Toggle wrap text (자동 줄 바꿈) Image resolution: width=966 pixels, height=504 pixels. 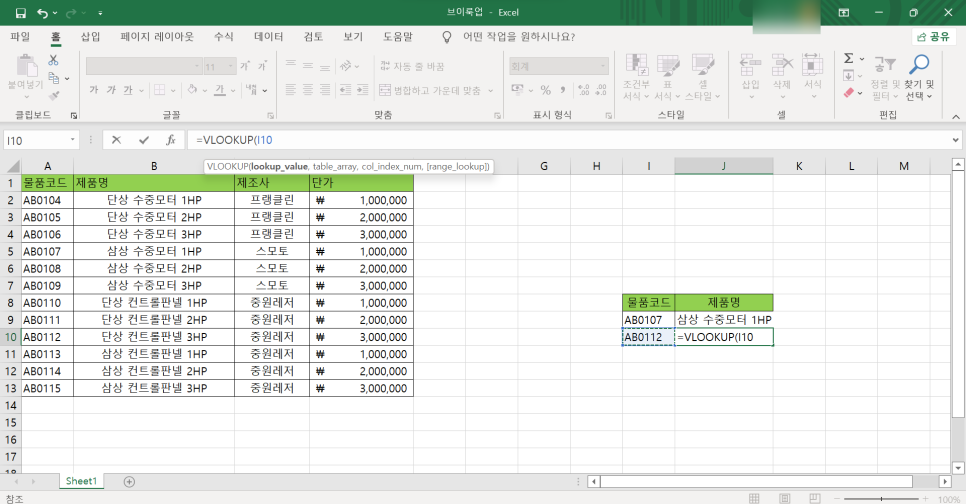tap(412, 66)
